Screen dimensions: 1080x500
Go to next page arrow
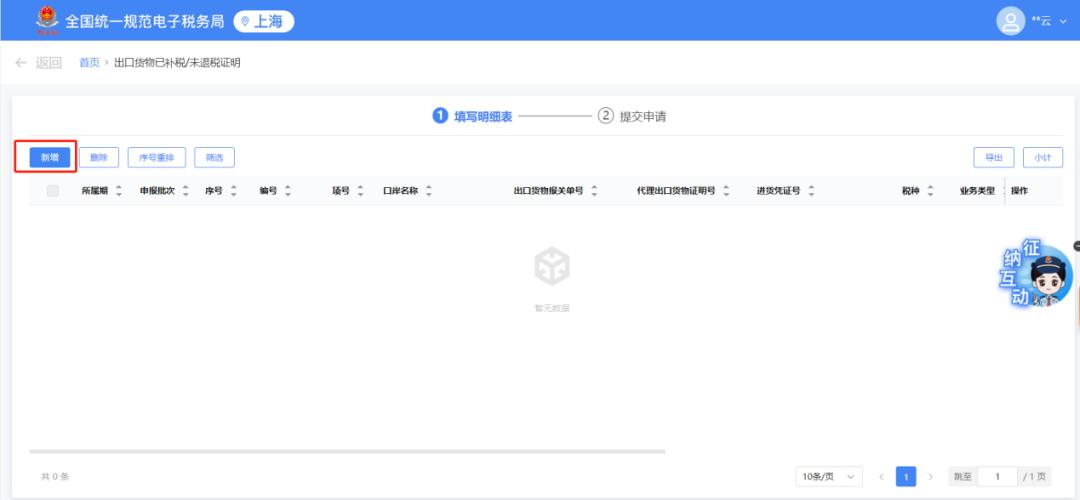[931, 477]
